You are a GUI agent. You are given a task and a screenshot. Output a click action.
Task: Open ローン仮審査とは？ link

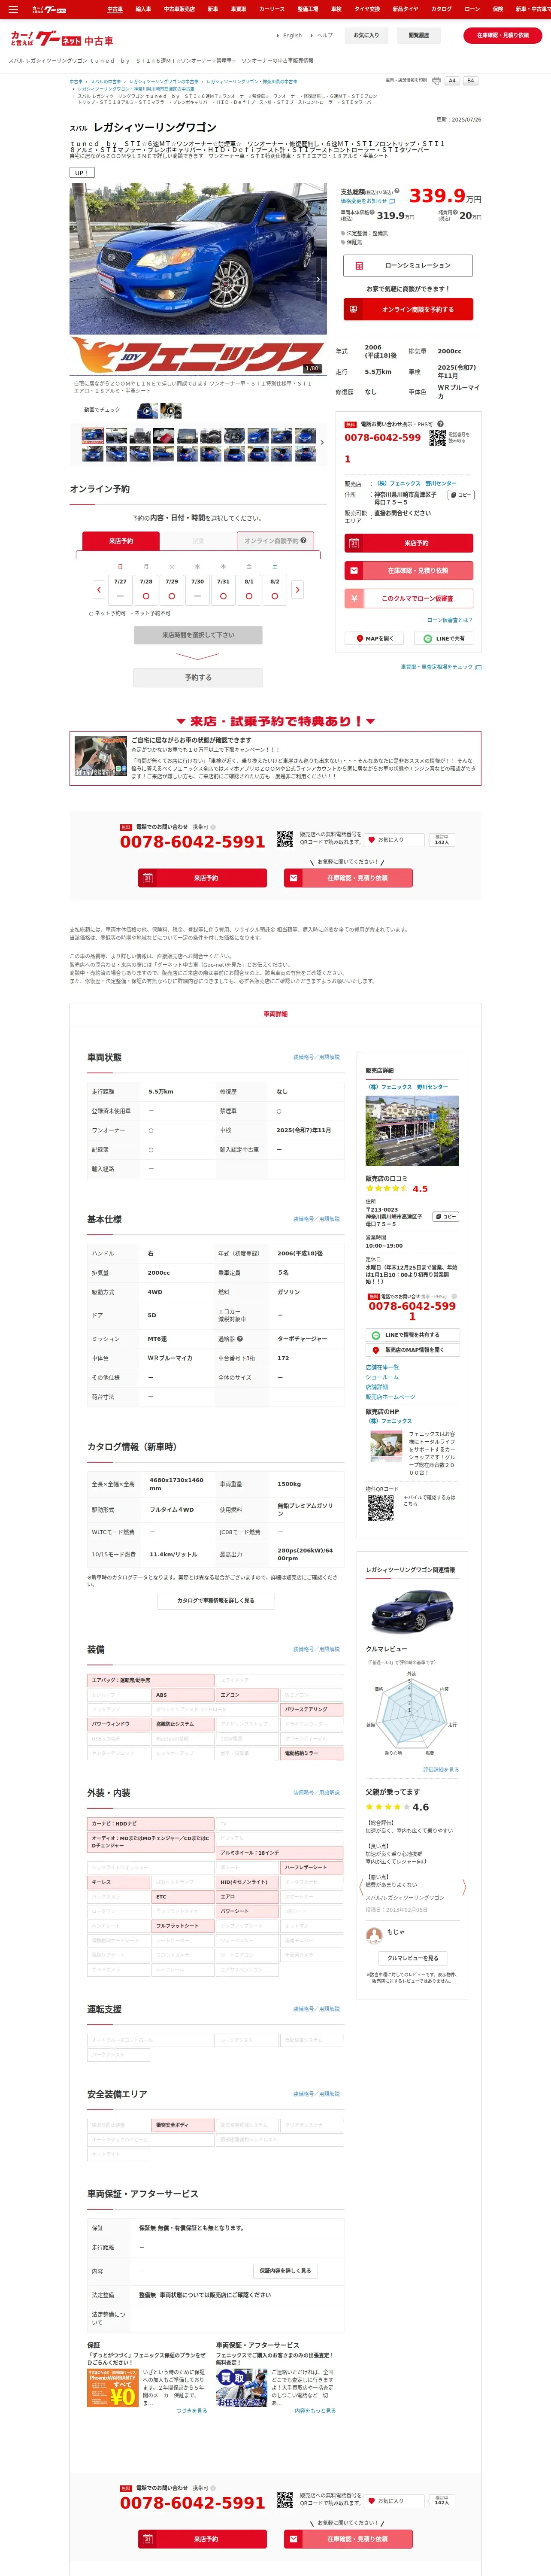tap(450, 620)
